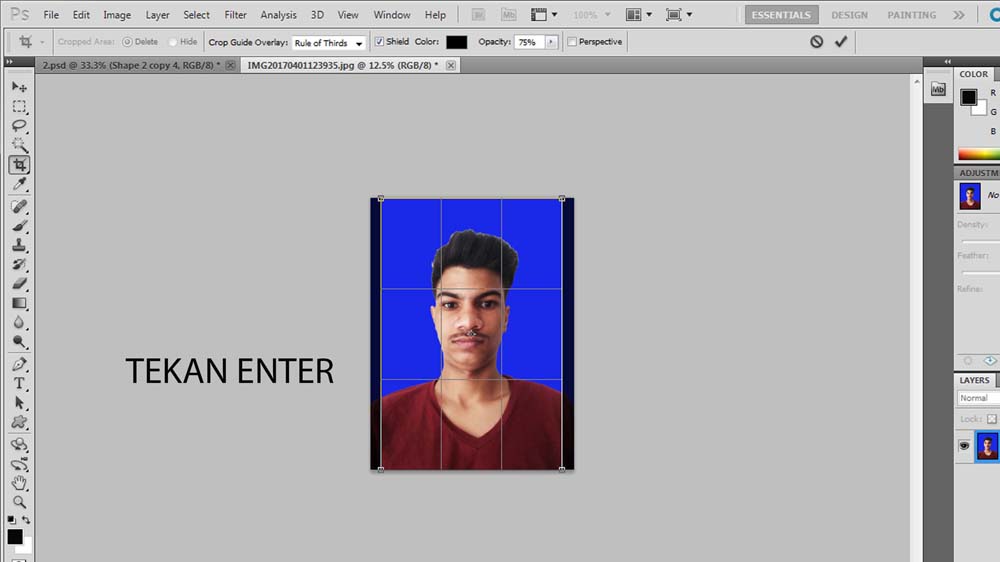Open the File menu
Screen dimensions: 1000x562
point(51,15)
